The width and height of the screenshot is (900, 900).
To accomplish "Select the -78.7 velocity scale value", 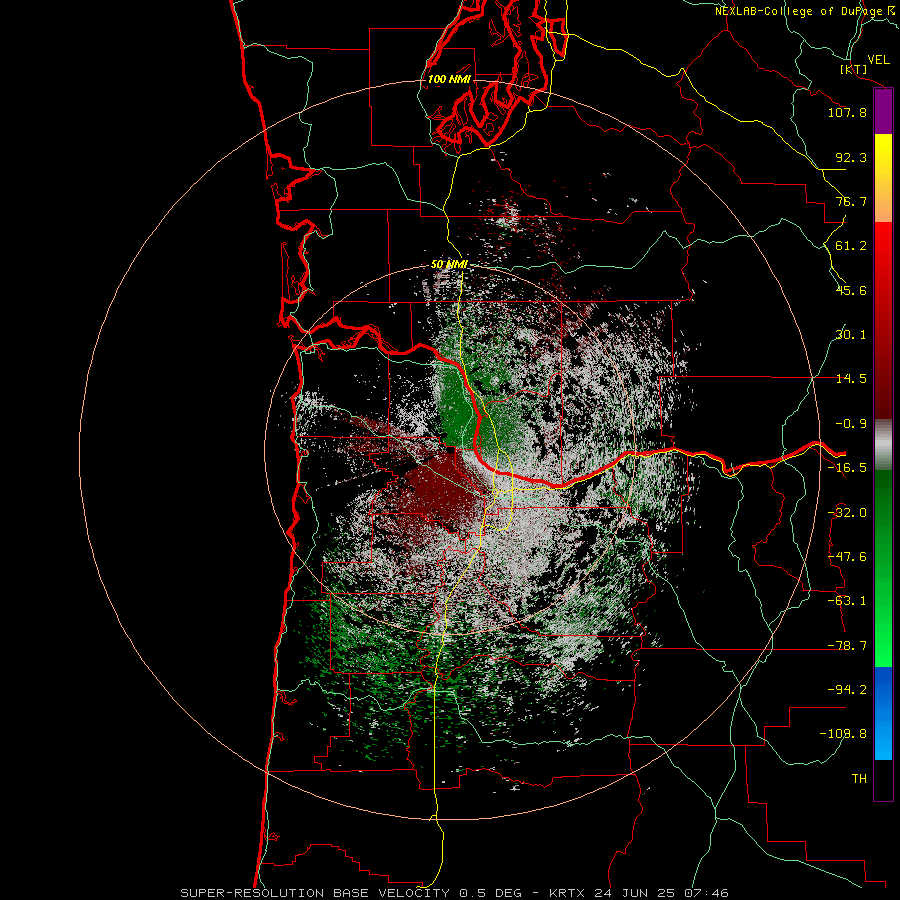I will pyautogui.click(x=847, y=646).
